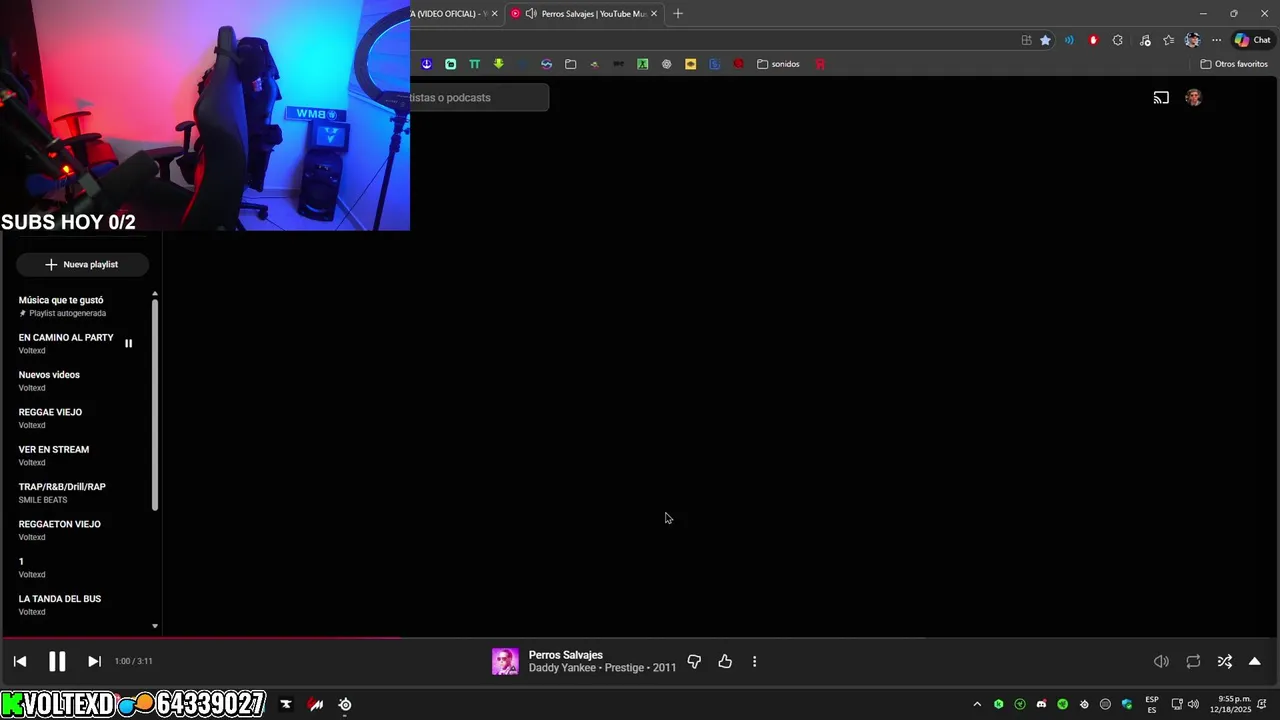Open the SteelSeries app in taskbar

345,704
